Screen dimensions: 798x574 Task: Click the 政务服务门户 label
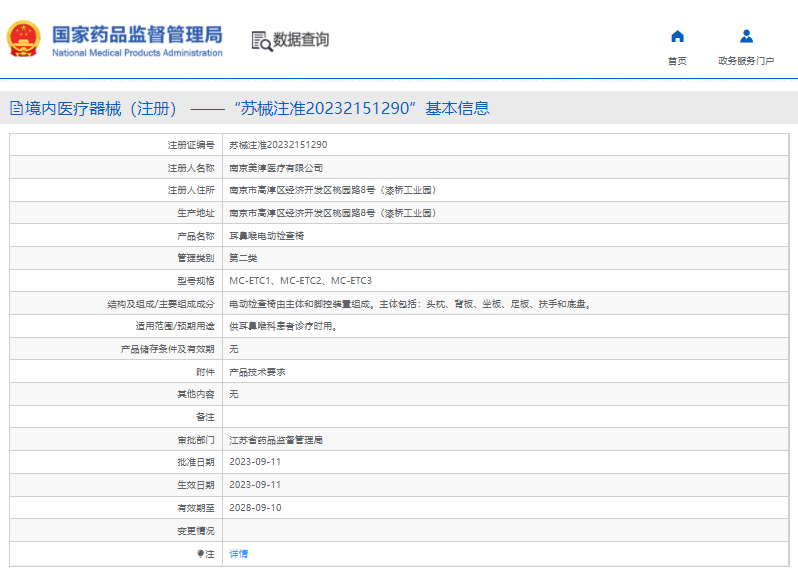(x=746, y=61)
